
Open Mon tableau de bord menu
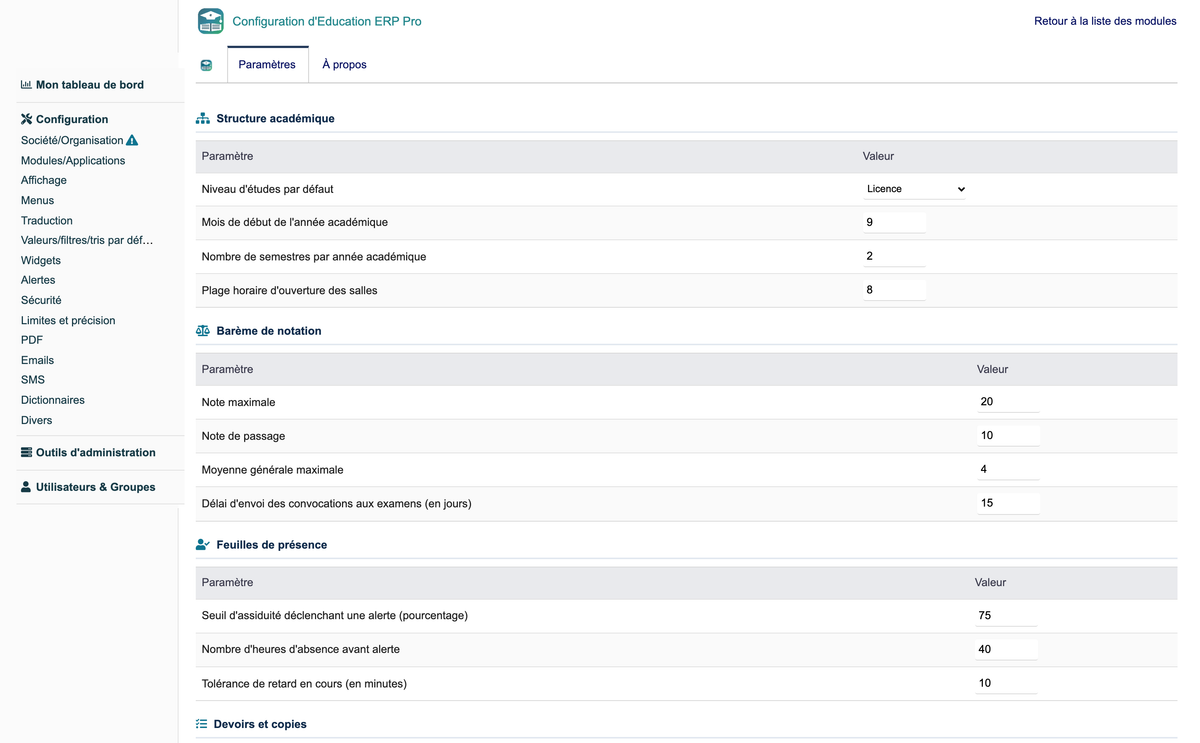click(90, 85)
